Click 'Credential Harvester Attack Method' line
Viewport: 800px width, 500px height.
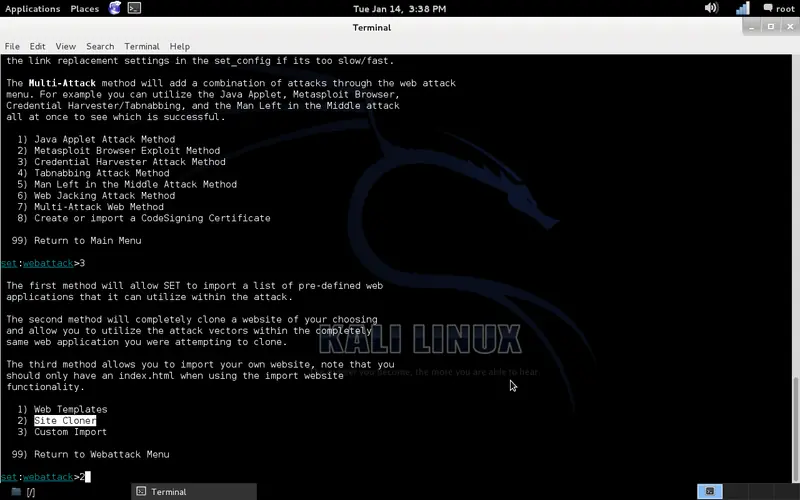click(x=130, y=162)
